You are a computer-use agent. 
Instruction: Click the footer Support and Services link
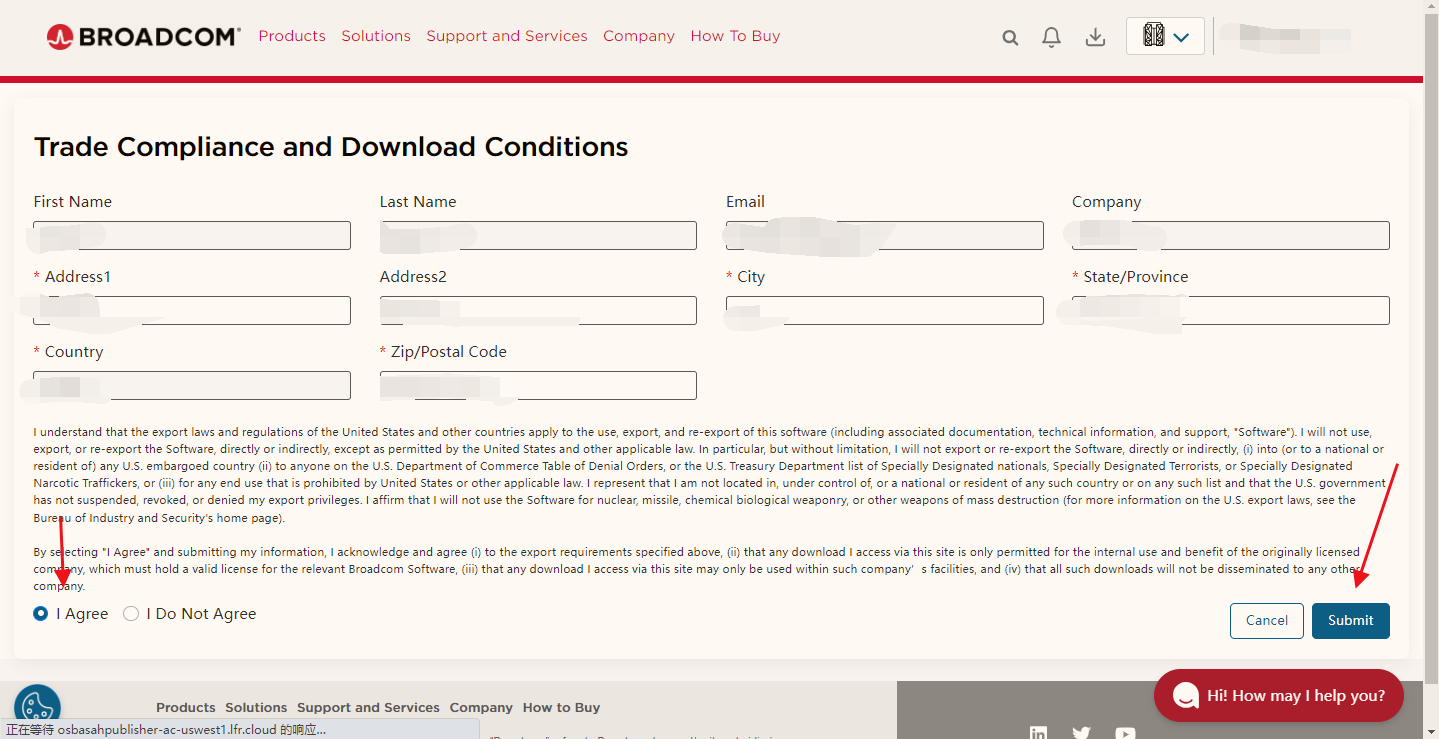pos(368,707)
